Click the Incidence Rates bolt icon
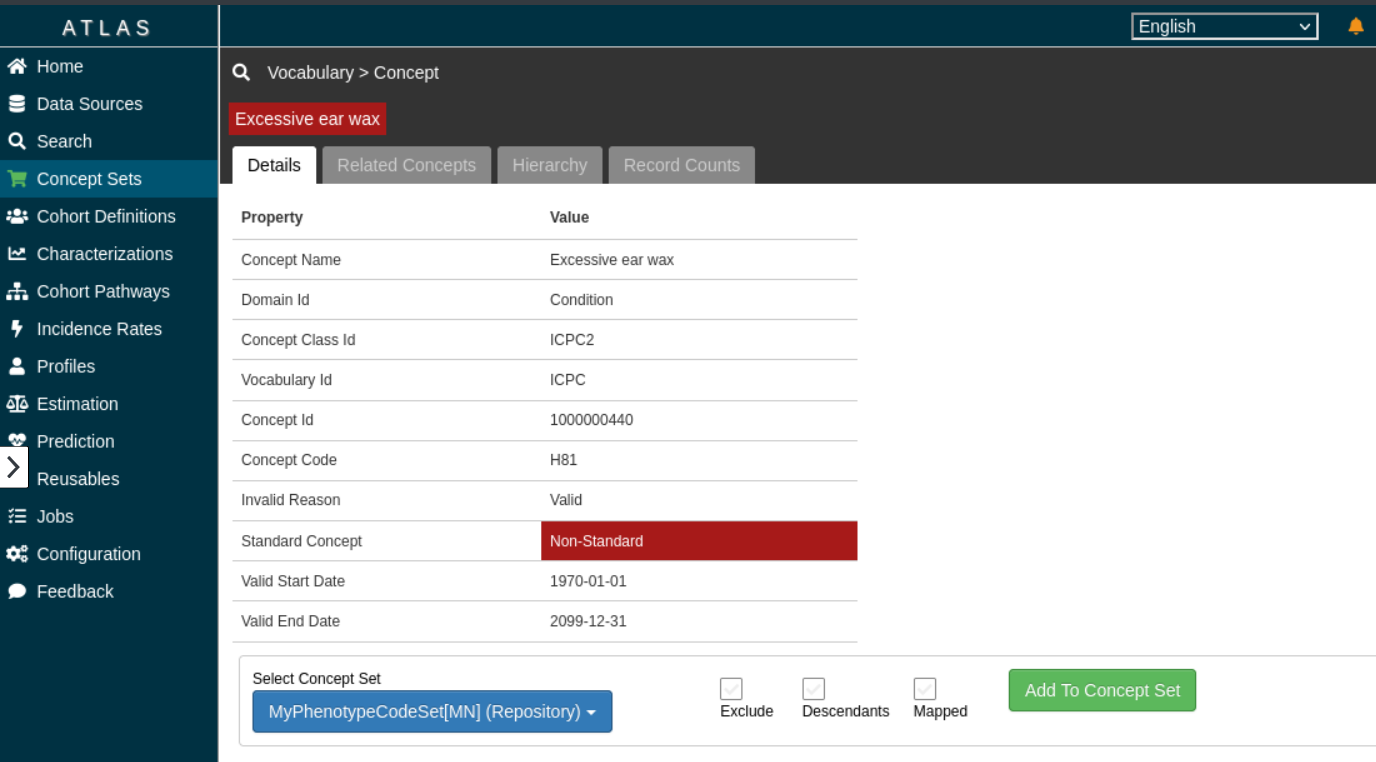 coord(16,329)
